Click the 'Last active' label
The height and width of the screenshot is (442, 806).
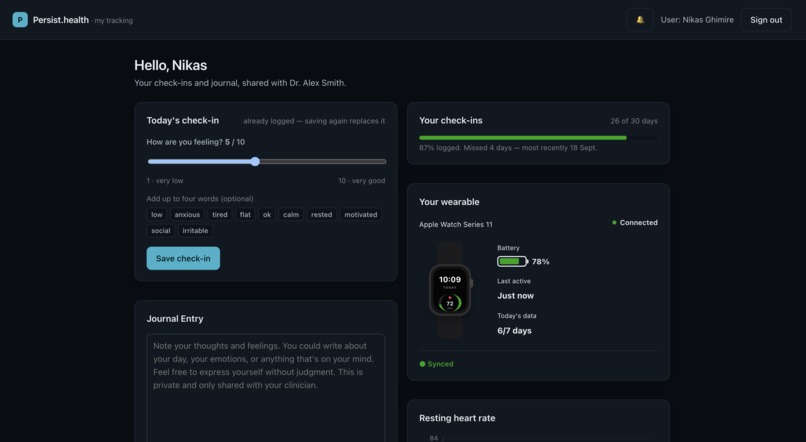click(514, 281)
